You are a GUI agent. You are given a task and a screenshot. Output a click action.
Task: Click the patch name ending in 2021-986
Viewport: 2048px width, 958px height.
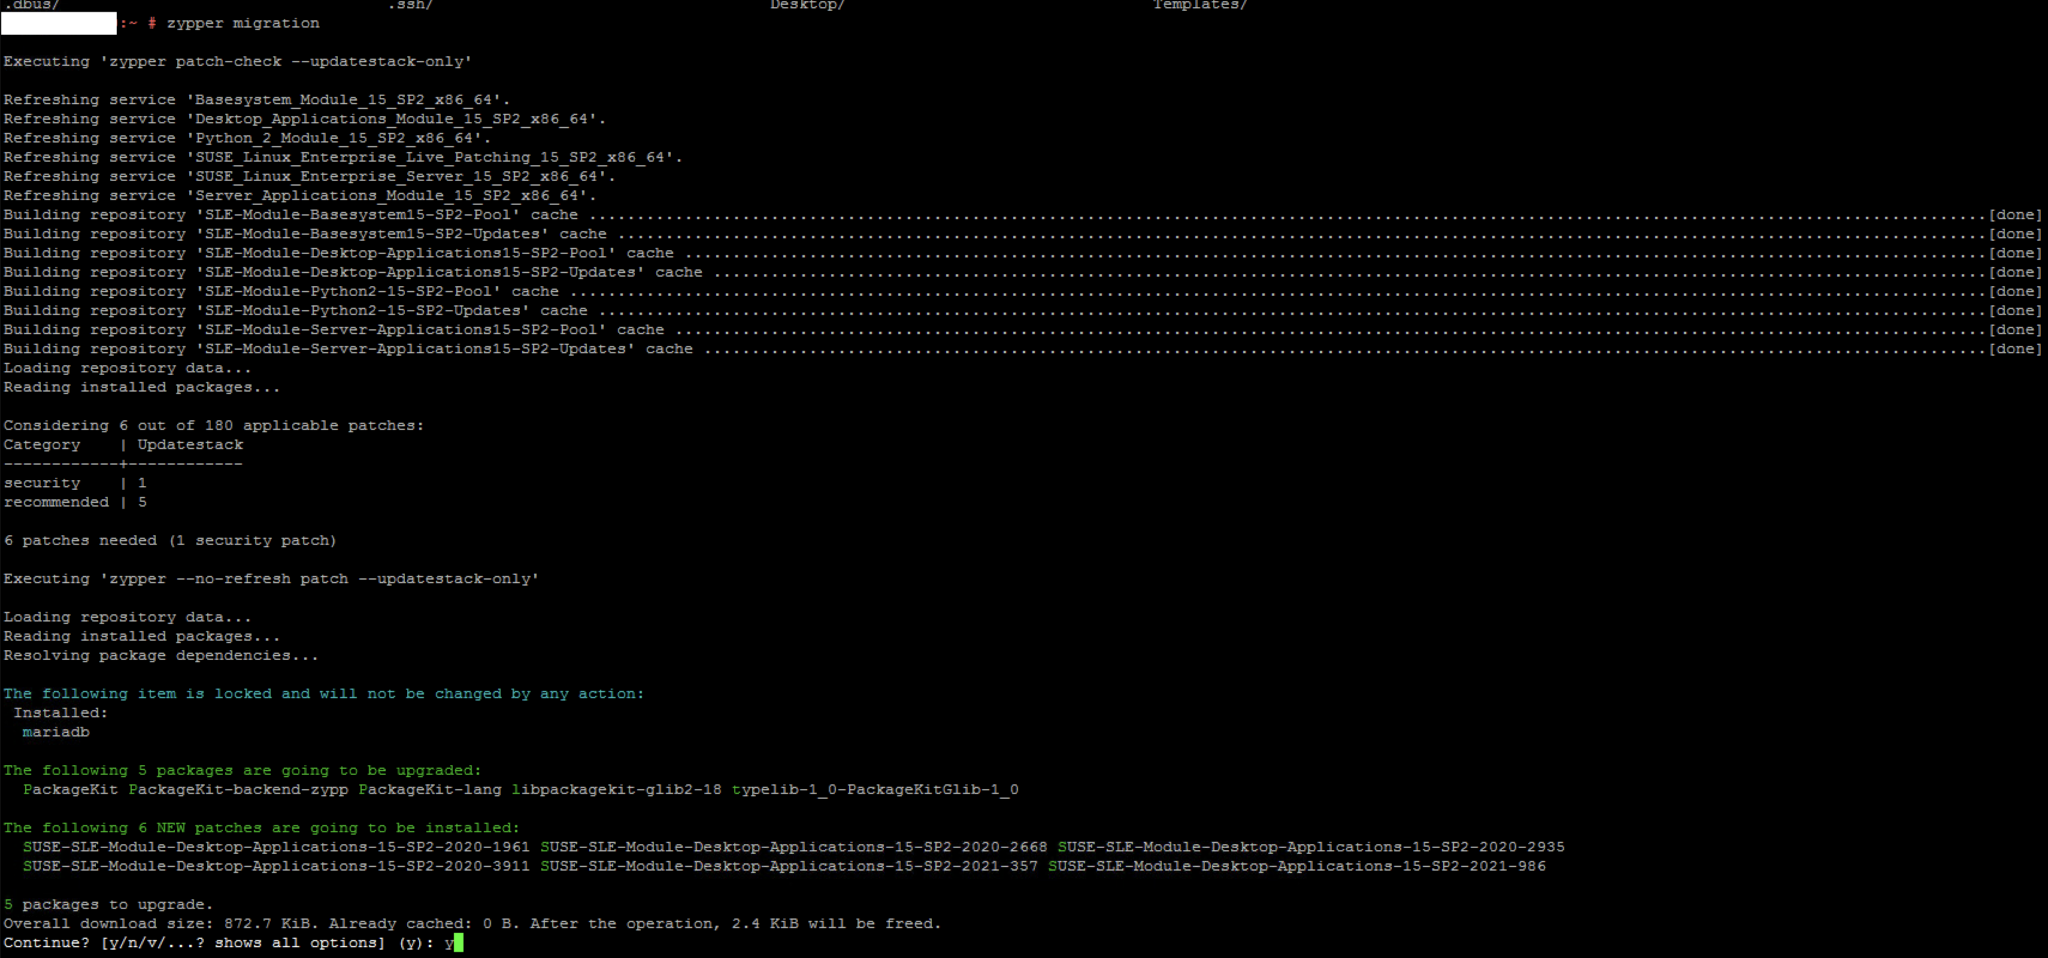click(x=1297, y=866)
